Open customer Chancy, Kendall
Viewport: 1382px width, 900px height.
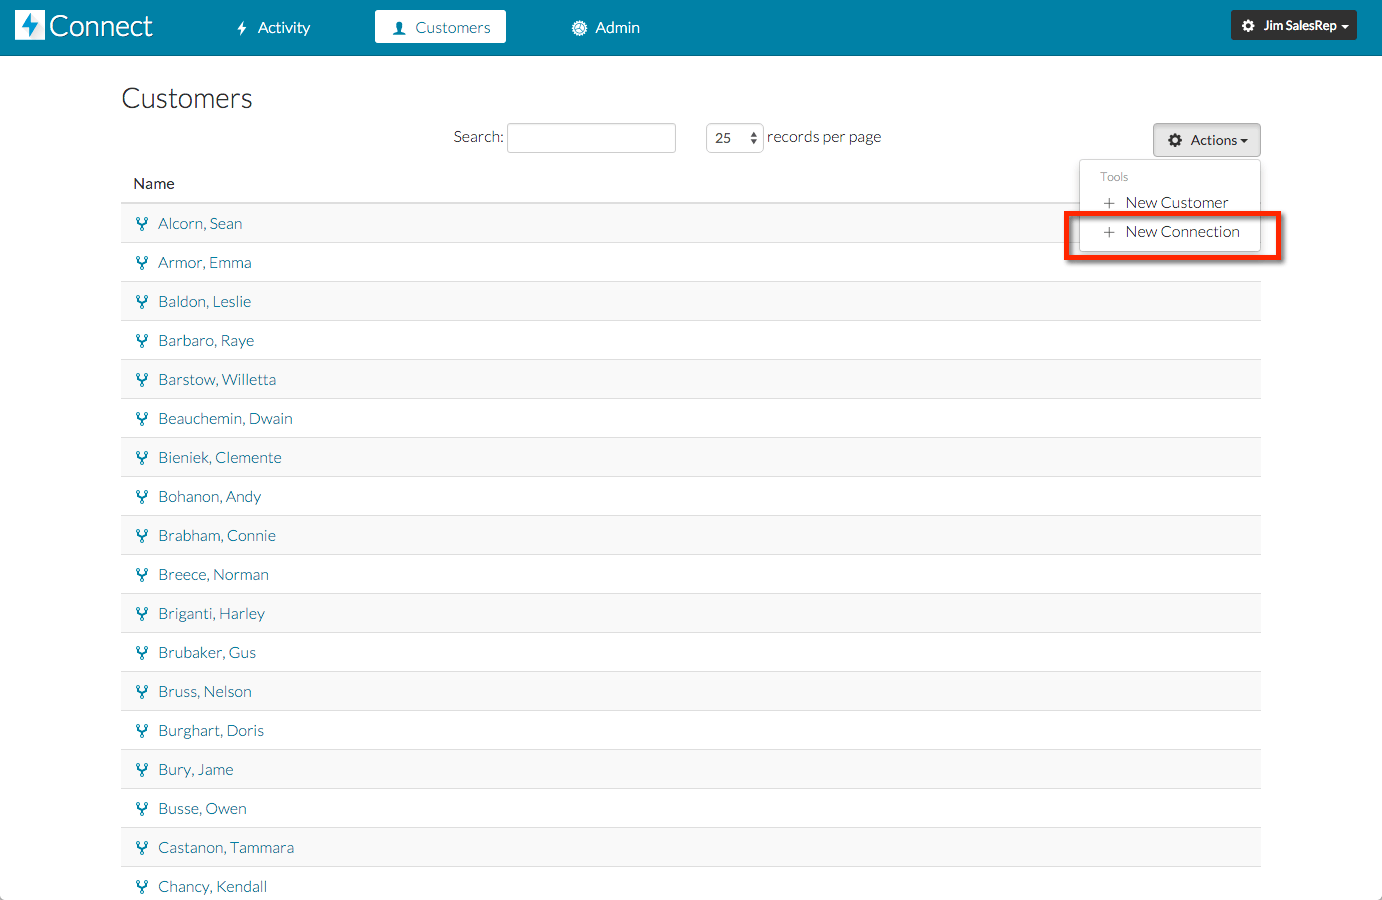213,887
